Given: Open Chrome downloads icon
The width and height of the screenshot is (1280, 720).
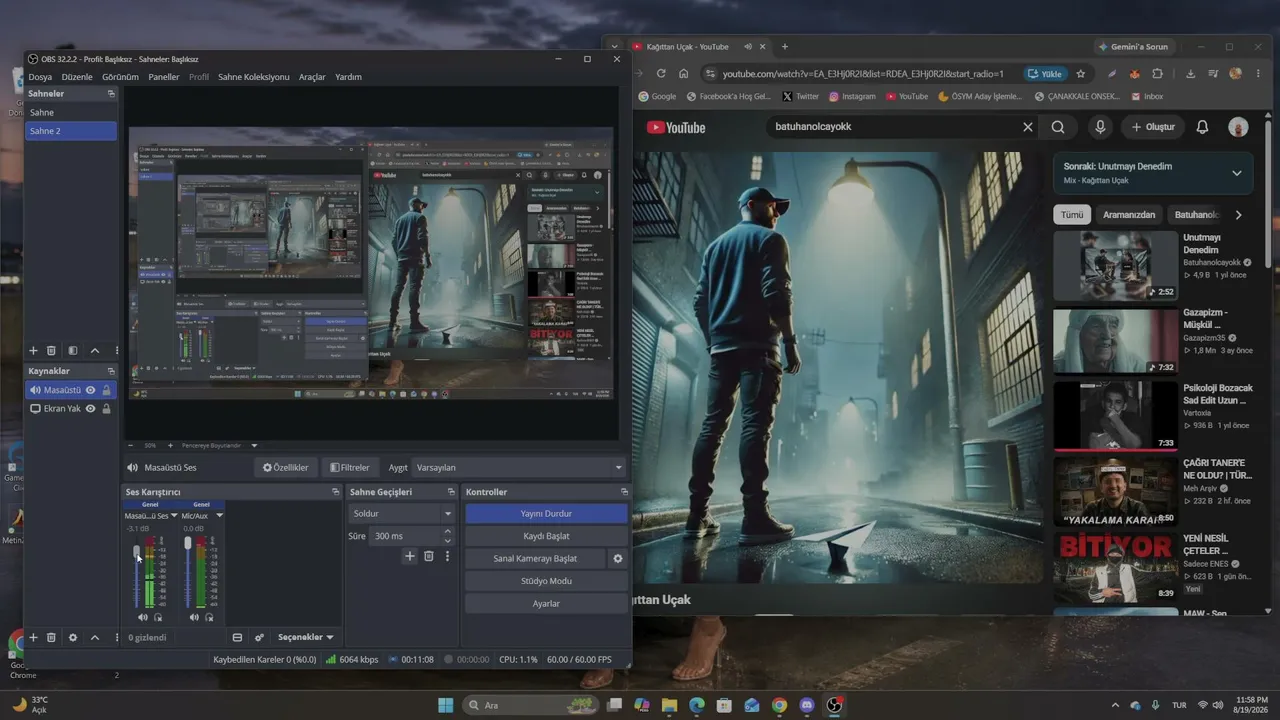Looking at the screenshot, I should (x=1190, y=73).
